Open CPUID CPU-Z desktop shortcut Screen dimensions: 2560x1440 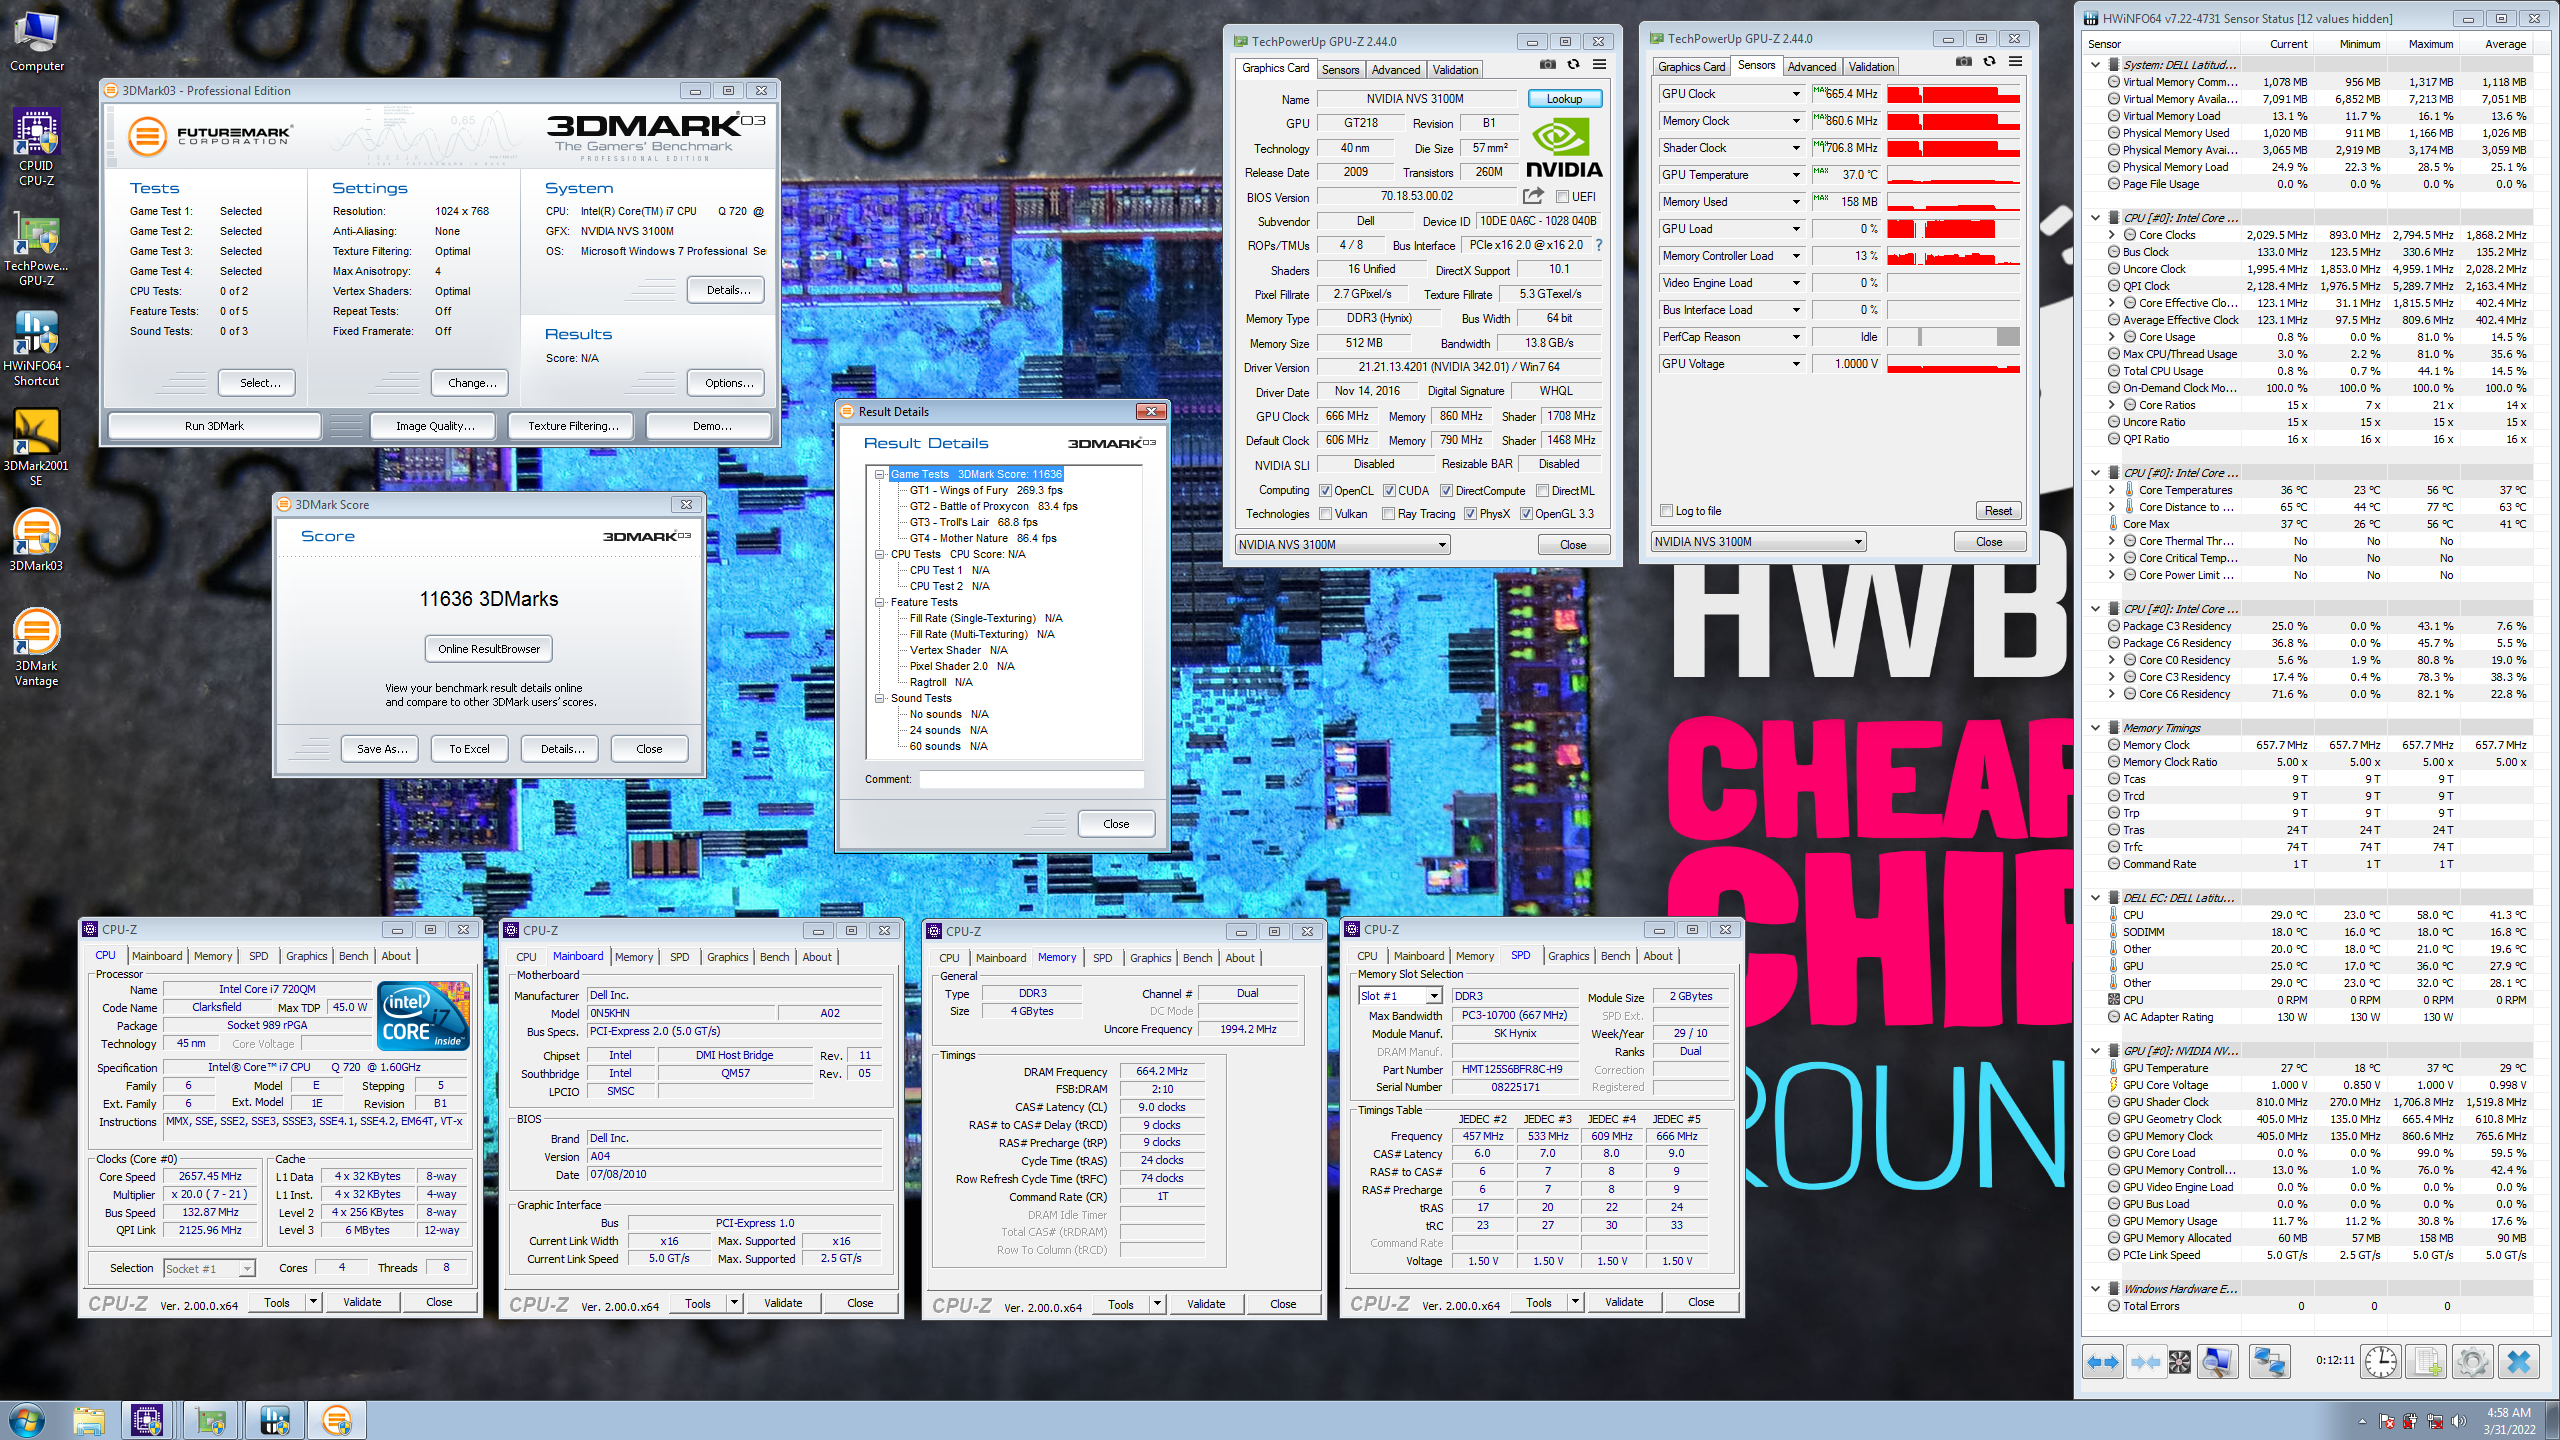[36, 148]
